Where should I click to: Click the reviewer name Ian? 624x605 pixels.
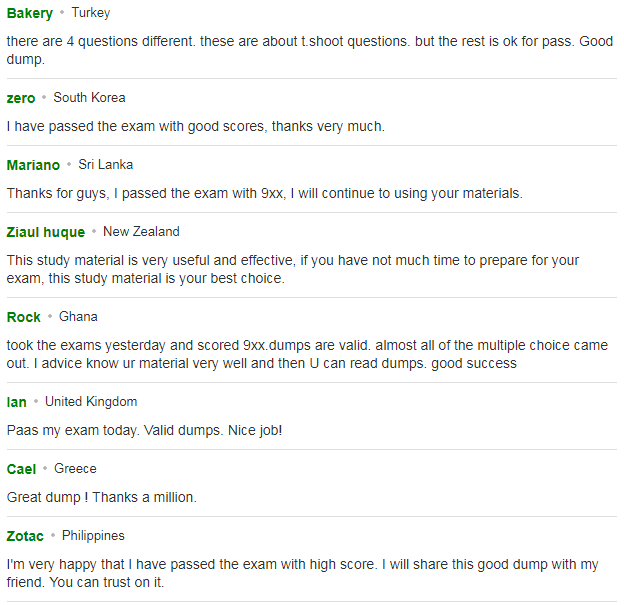[x=16, y=402]
